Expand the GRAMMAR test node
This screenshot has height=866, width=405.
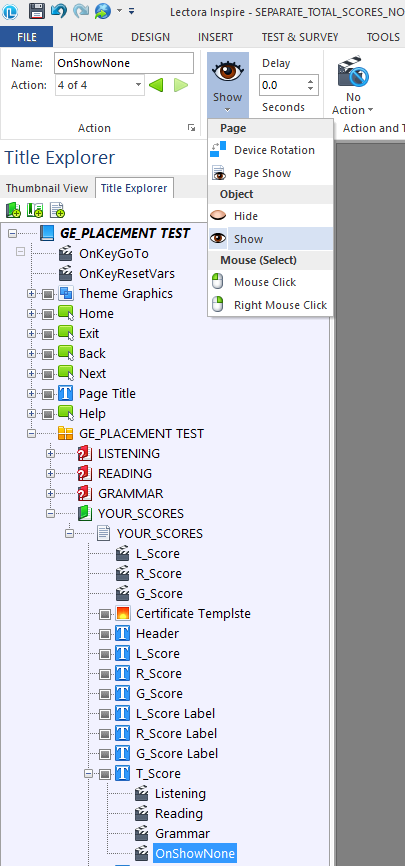click(51, 494)
